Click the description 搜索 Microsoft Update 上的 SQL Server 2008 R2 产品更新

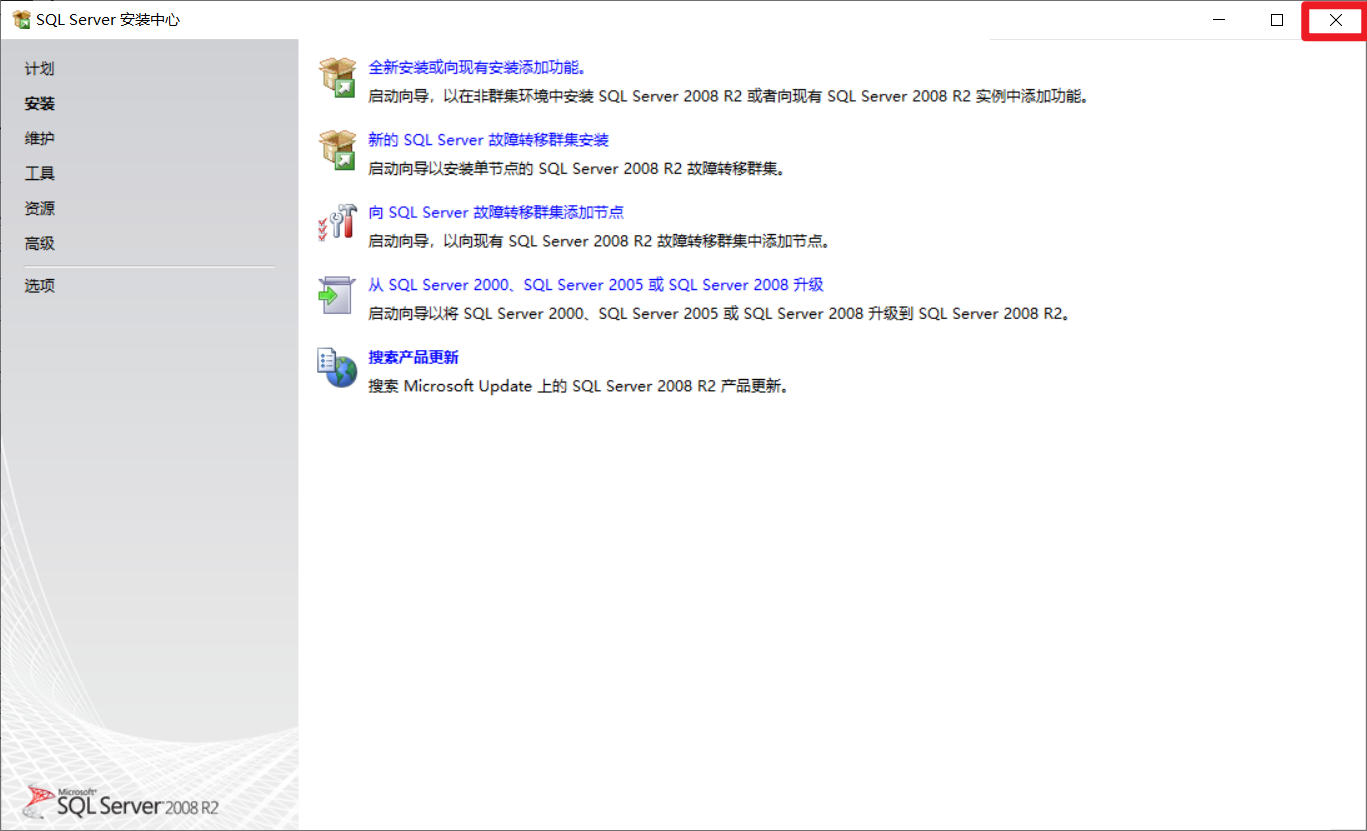[x=580, y=386]
